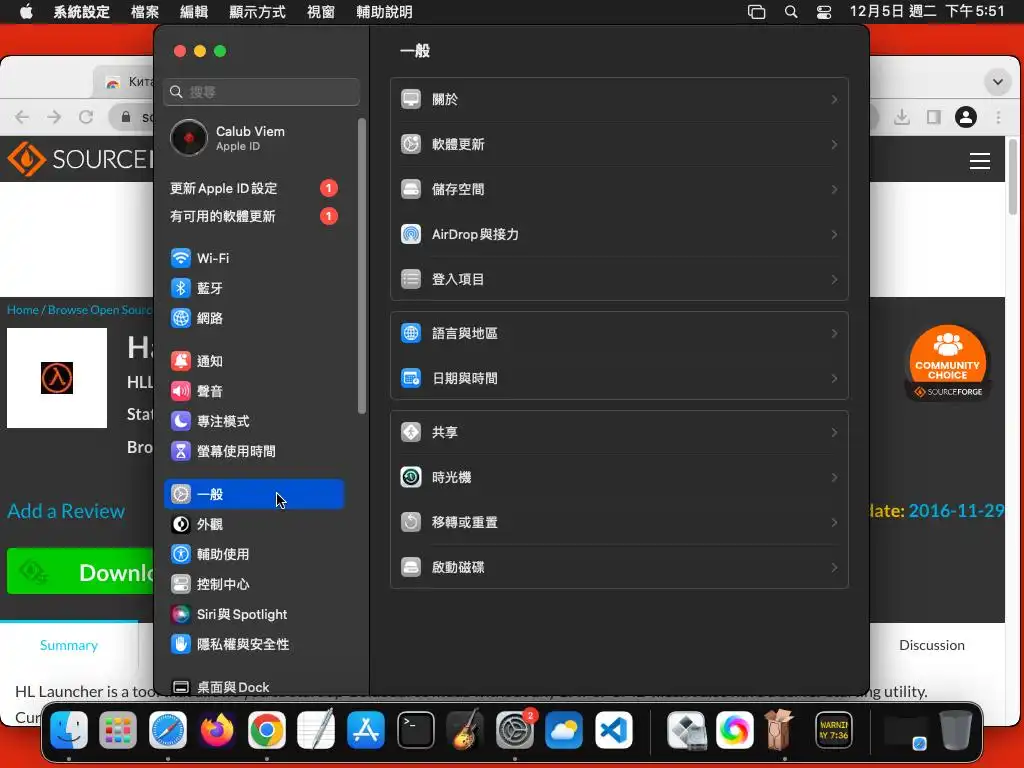Open the 顯示方式 menu
The width and height of the screenshot is (1024, 768).
[x=257, y=12]
